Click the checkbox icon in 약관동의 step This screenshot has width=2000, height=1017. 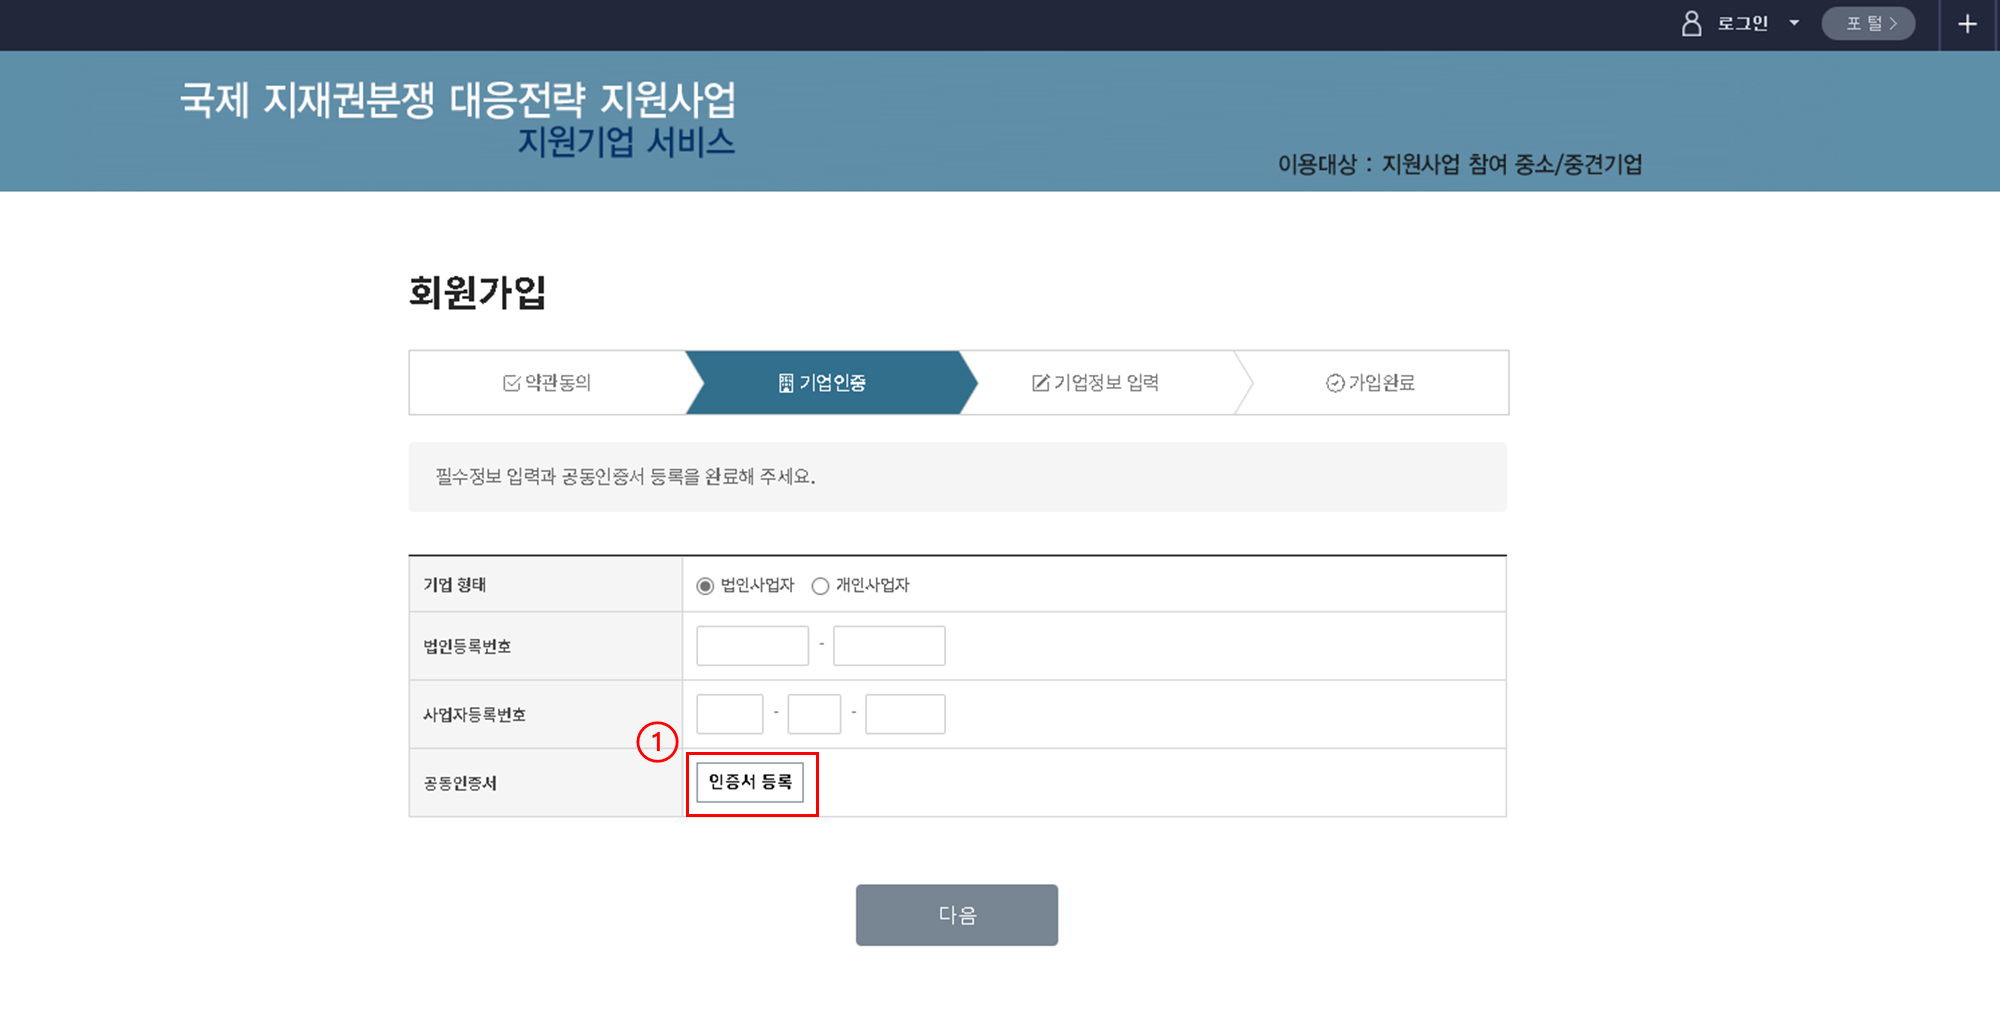pos(511,383)
